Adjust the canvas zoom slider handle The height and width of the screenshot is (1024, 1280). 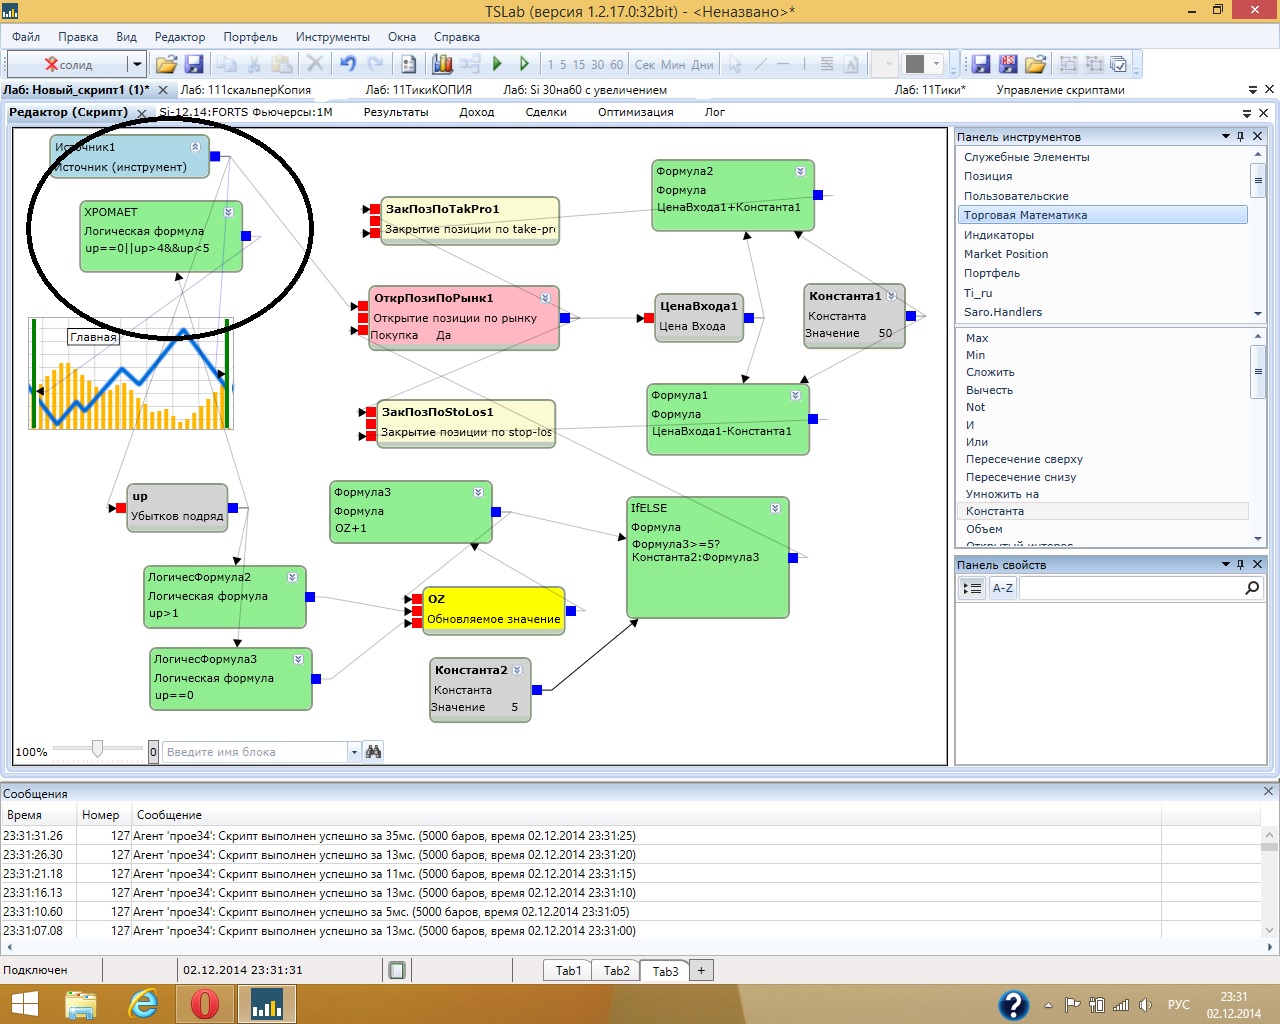tap(97, 749)
